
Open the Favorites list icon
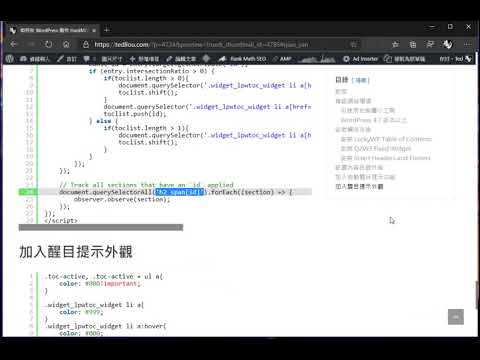click(395, 44)
